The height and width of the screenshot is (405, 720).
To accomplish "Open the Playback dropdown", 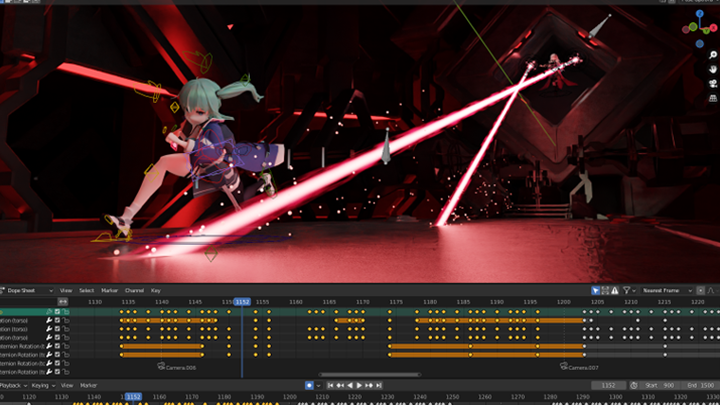I will (x=14, y=386).
